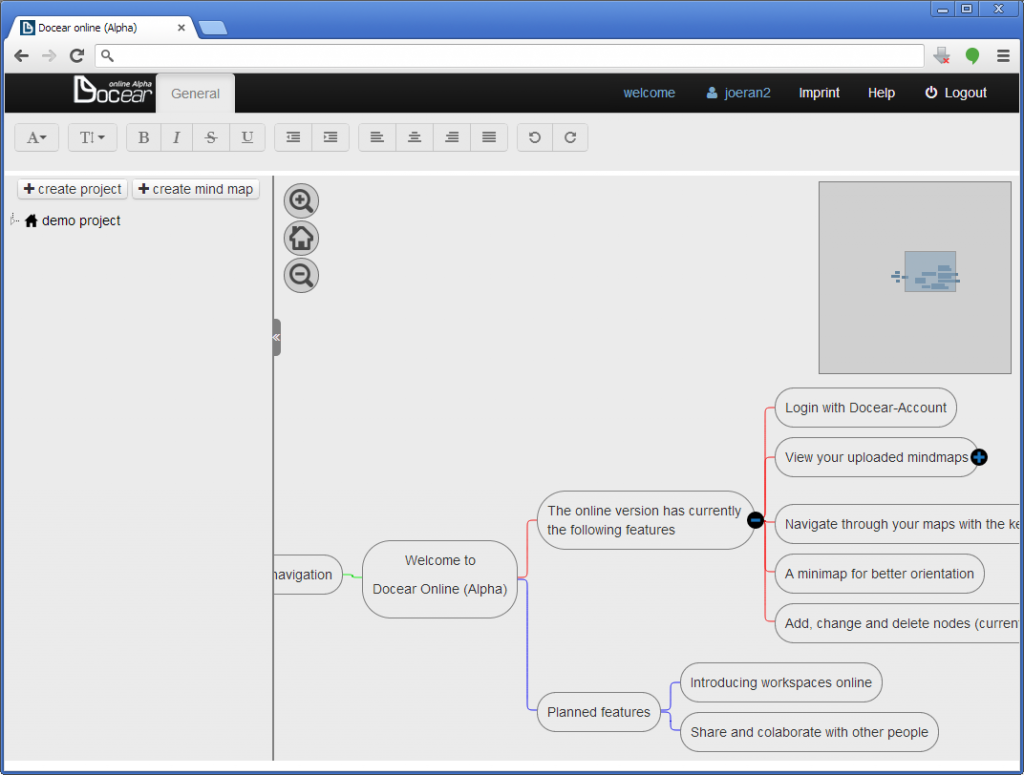Click the minimap viewport rectangle

(930, 272)
